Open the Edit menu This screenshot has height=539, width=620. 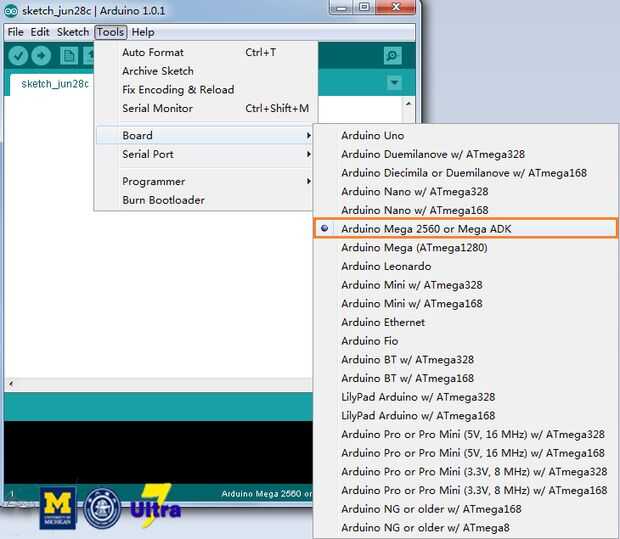(x=40, y=32)
